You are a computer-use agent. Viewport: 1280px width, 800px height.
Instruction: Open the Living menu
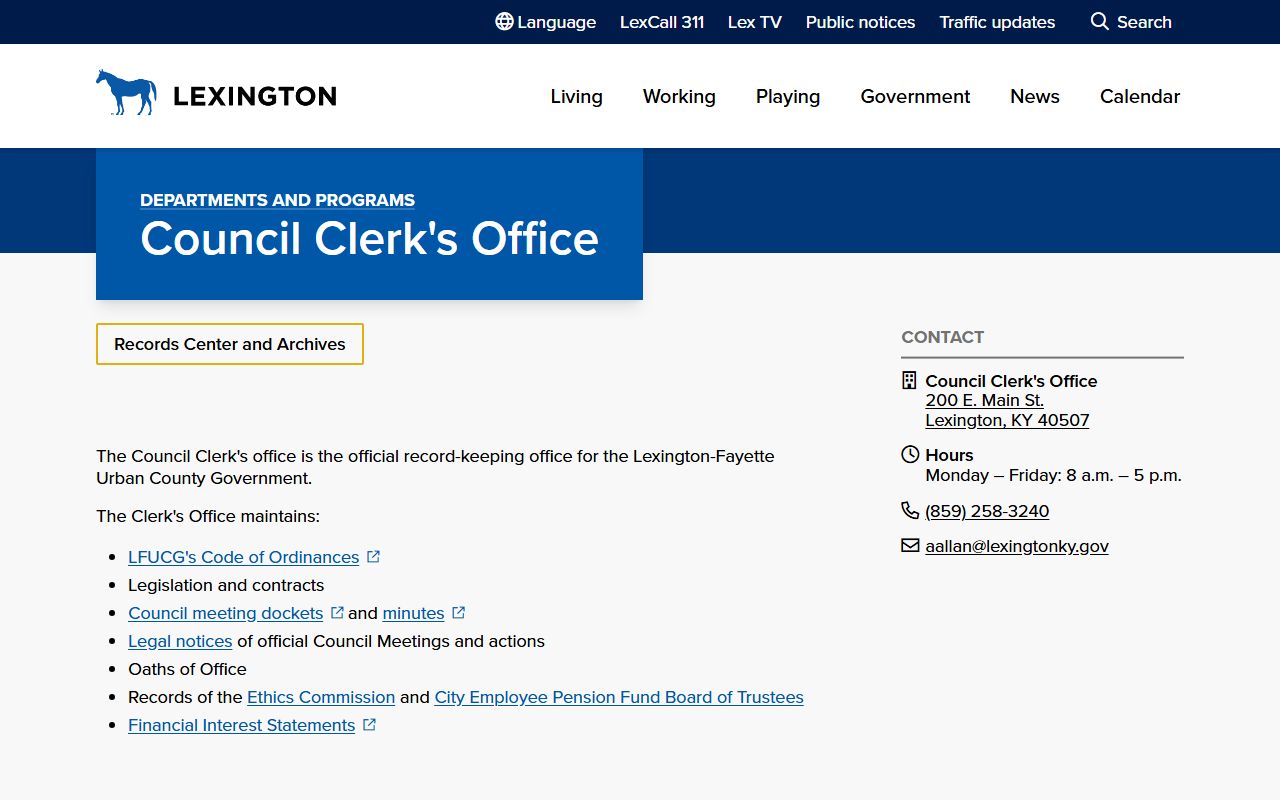(x=577, y=97)
